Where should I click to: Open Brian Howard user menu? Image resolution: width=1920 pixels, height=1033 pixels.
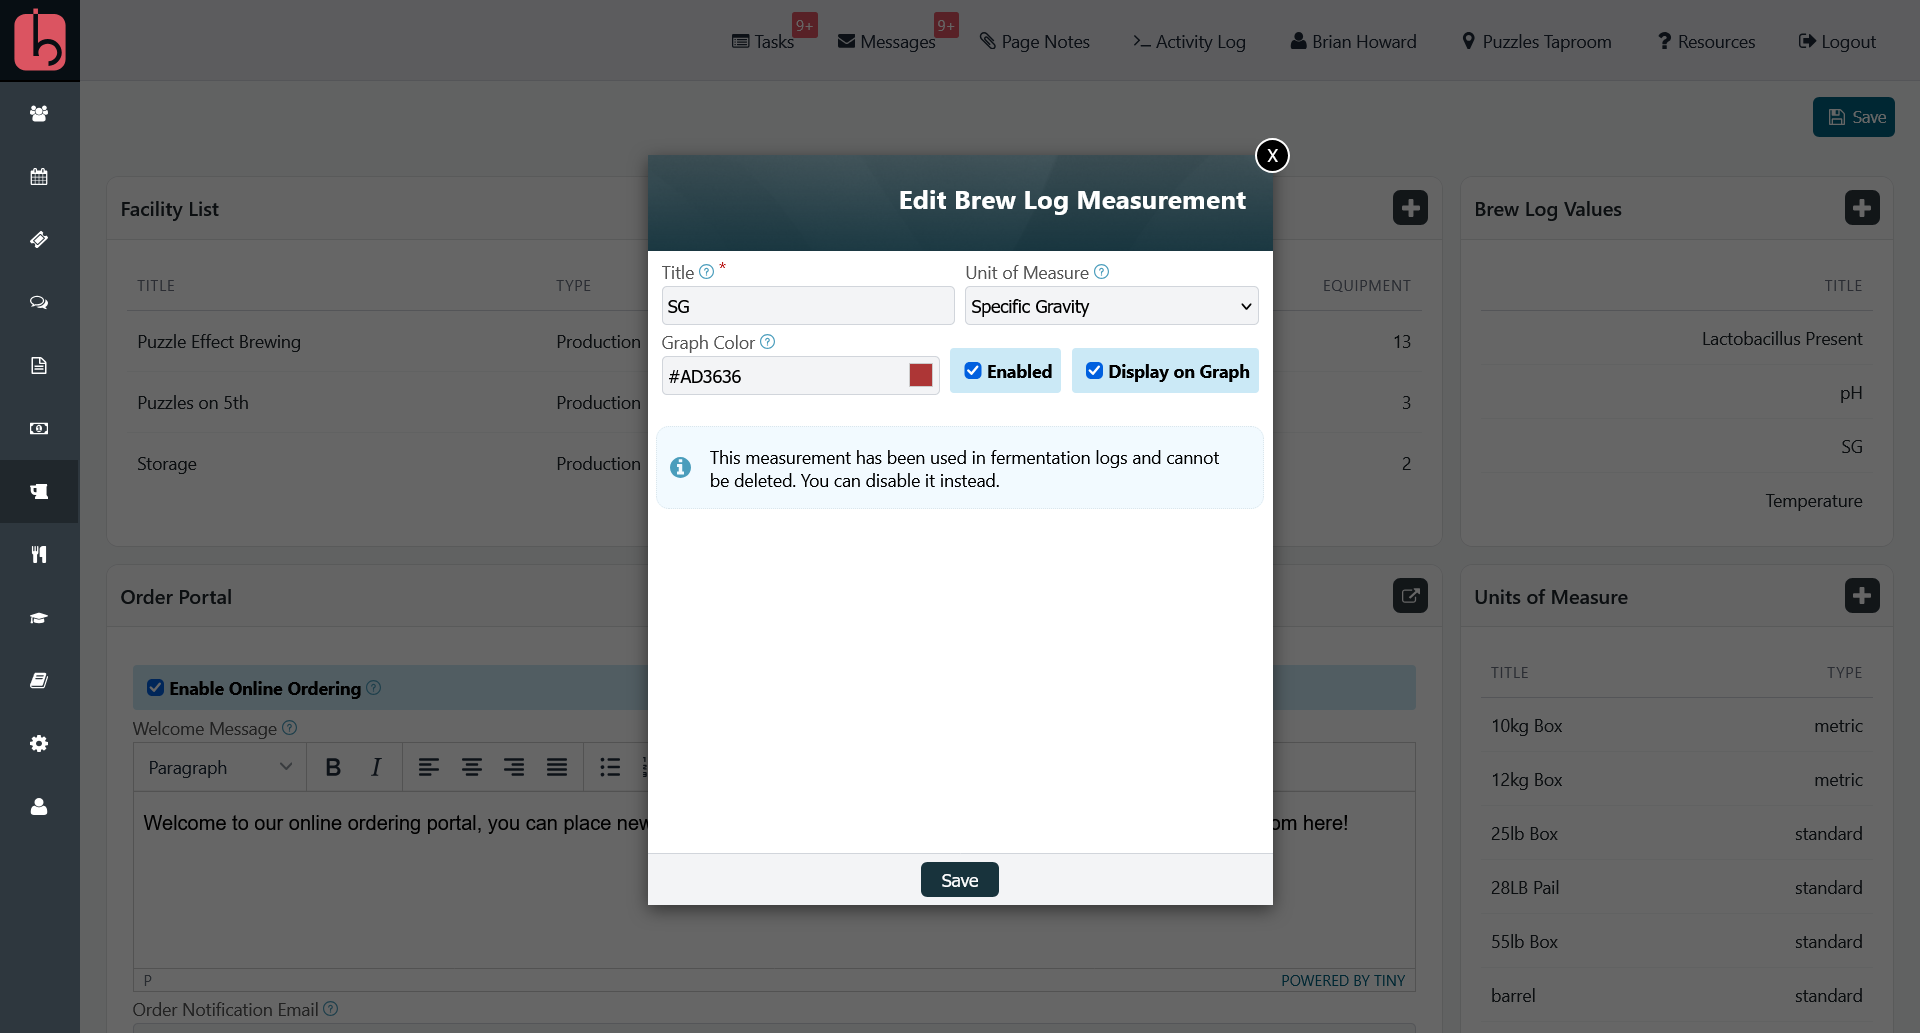click(x=1353, y=41)
